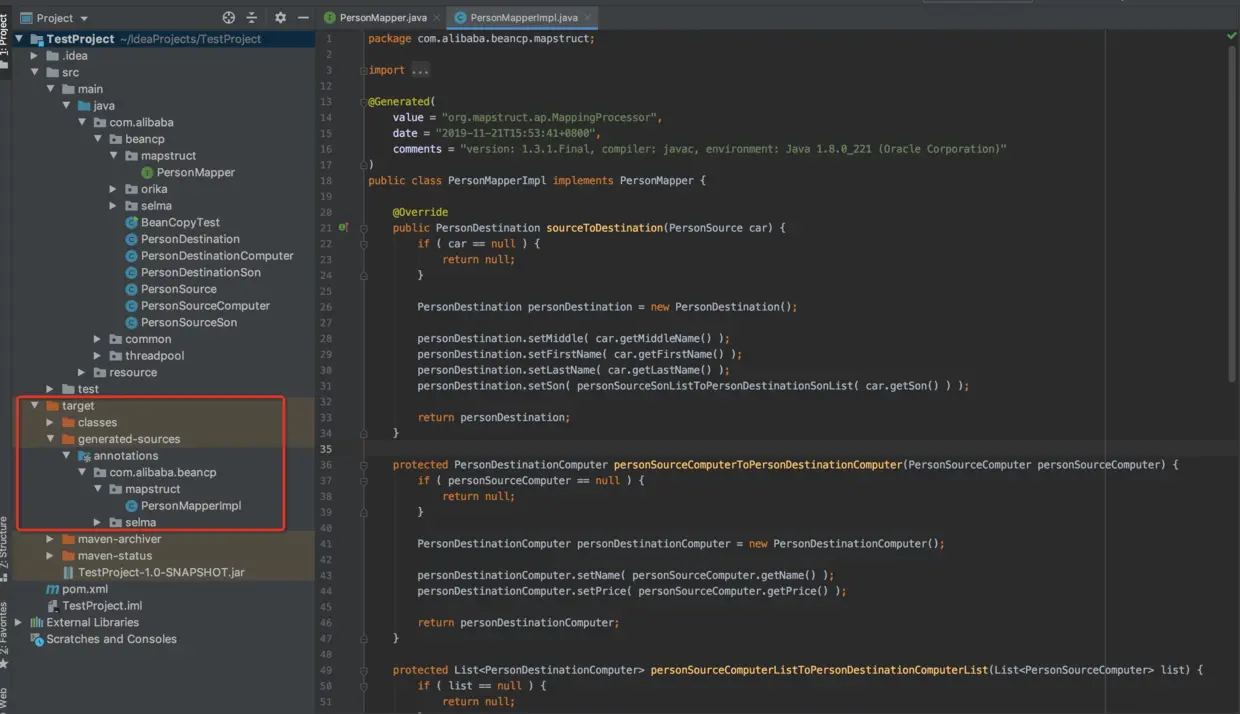
Task: Hide the Project panel with minus icon
Action: tap(303, 18)
